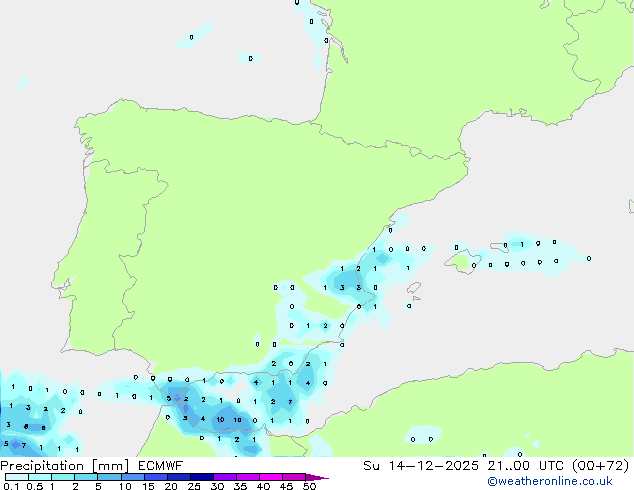
Task: Click the legend swatch between 40 and 45
Action: (x=271, y=477)
